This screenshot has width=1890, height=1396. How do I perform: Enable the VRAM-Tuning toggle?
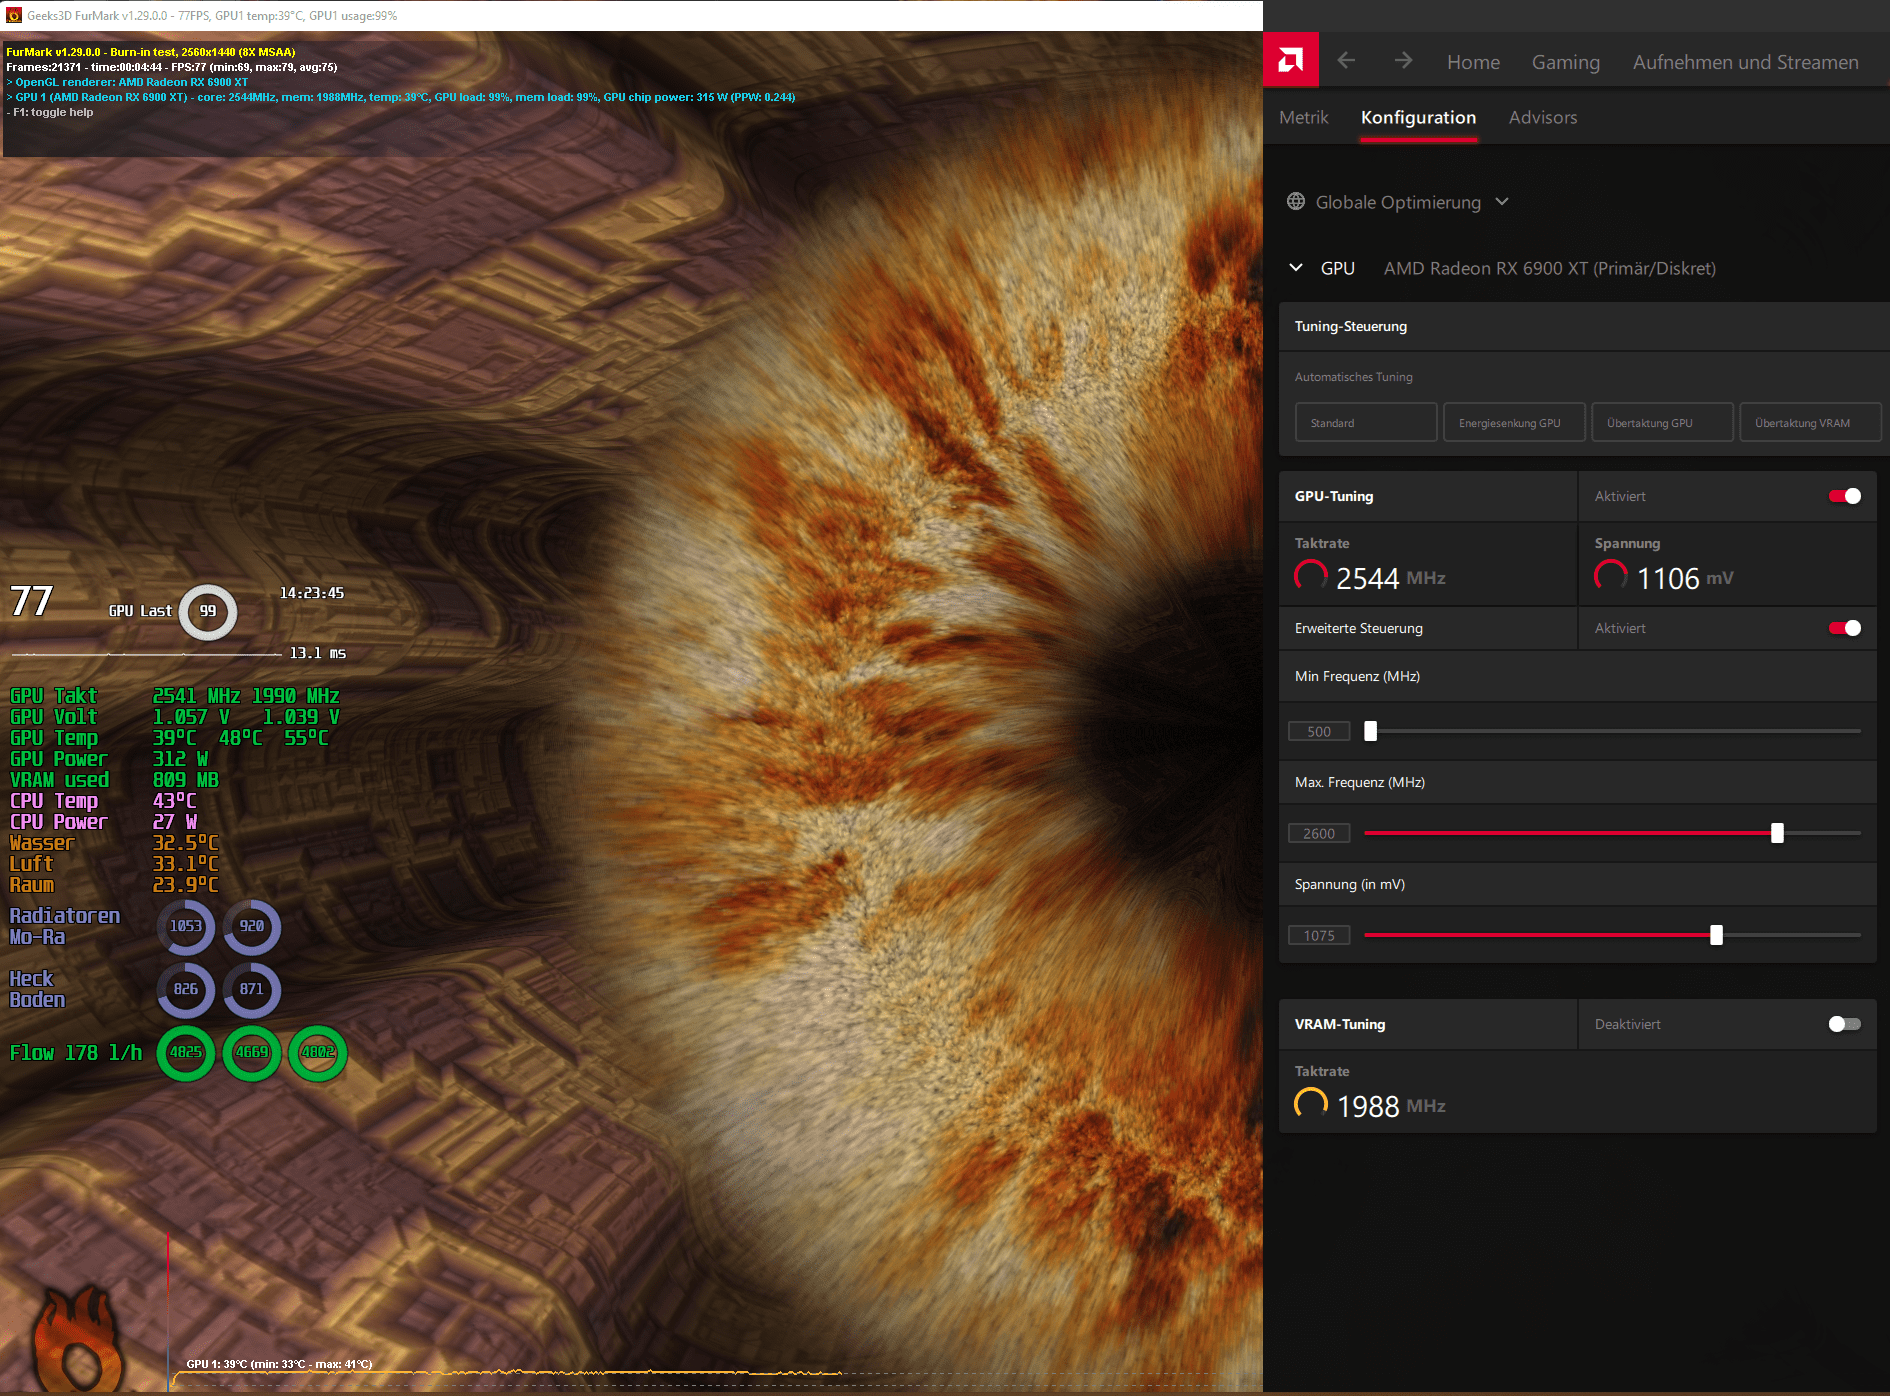pos(1845,1024)
